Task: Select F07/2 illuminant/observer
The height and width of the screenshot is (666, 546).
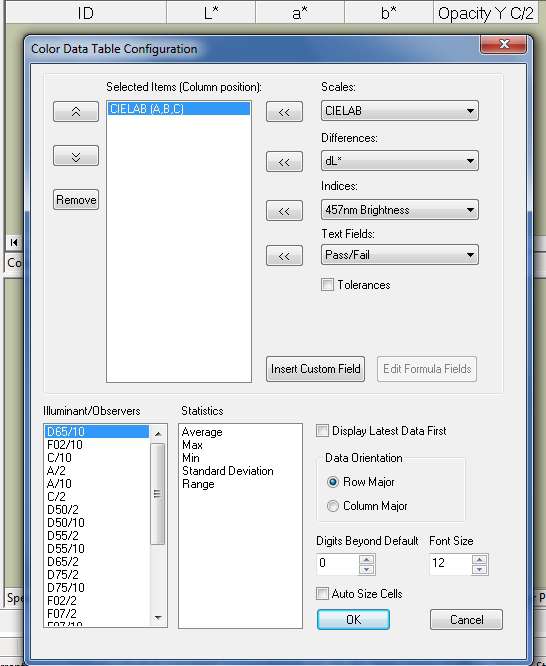Action: [x=97, y=614]
